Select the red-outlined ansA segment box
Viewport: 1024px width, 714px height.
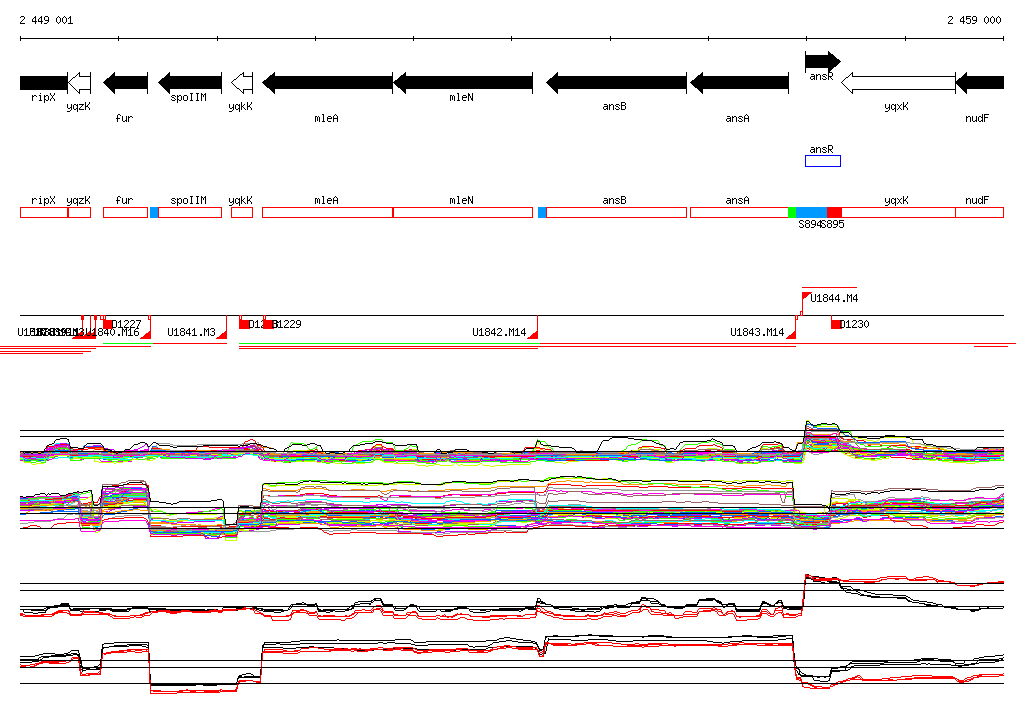[739, 212]
